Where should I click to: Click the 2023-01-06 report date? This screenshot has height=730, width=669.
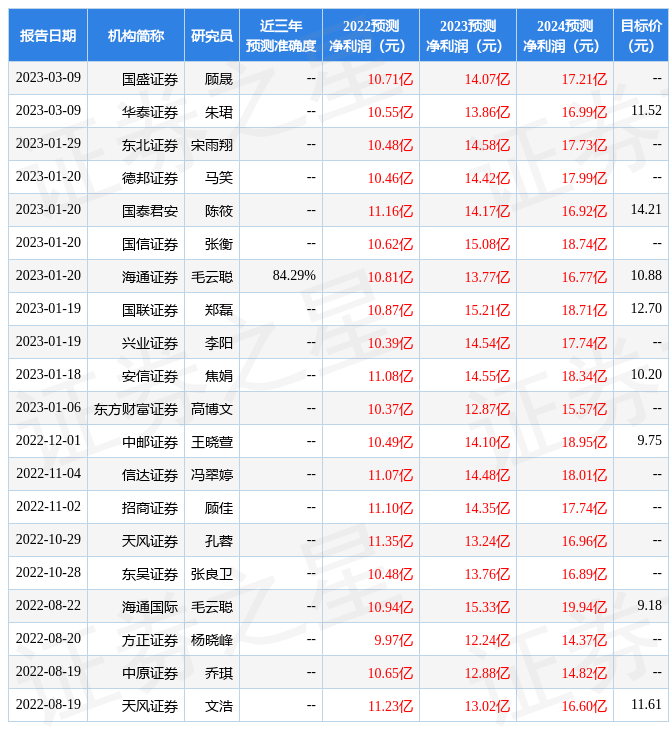[48, 407]
